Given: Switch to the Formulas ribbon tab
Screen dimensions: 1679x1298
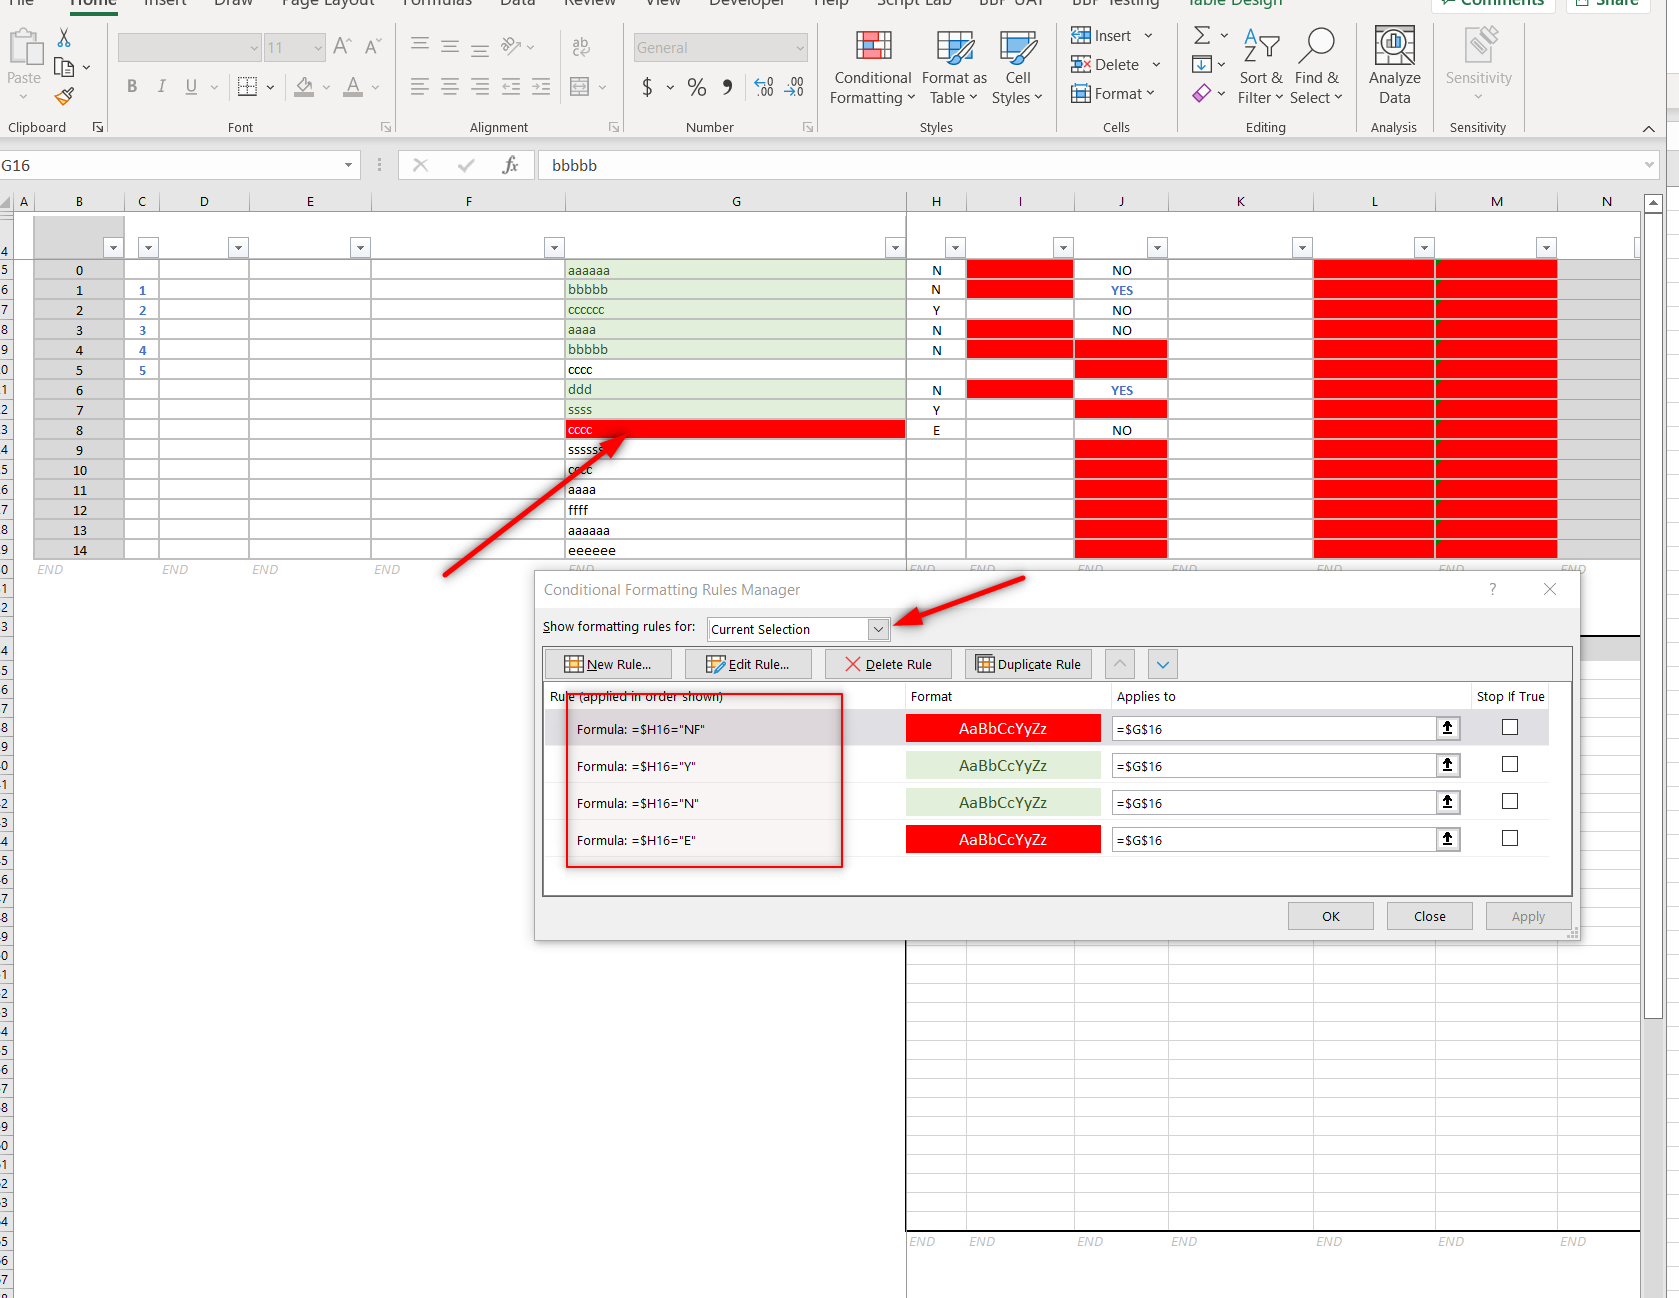Looking at the screenshot, I should [x=436, y=4].
